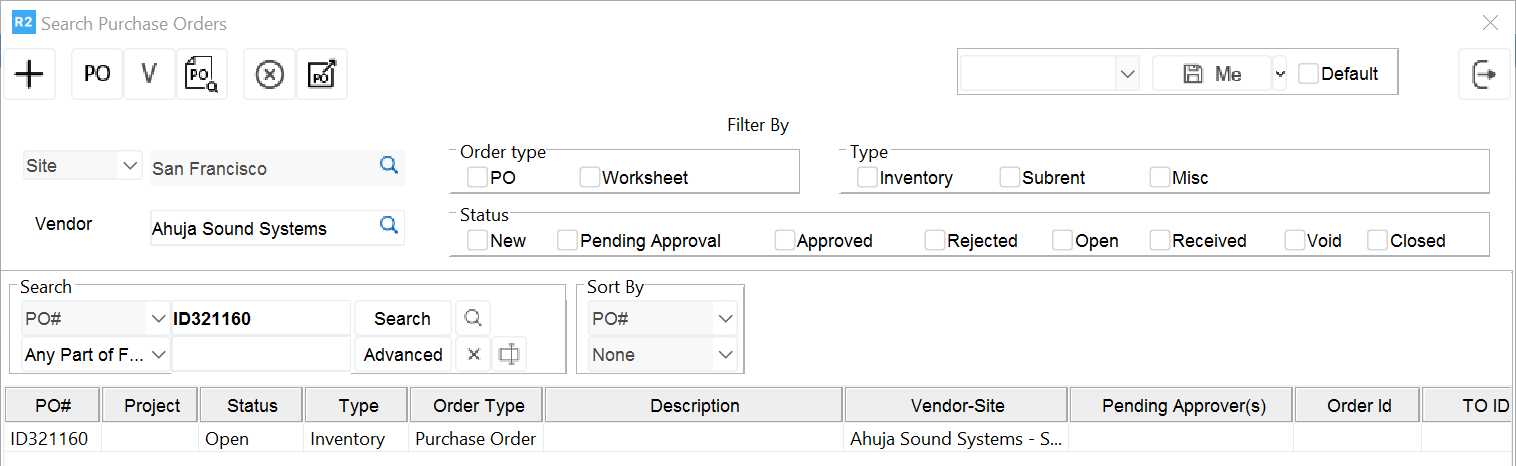
Task: Expand the Any Part of Field dropdown
Action: (158, 355)
